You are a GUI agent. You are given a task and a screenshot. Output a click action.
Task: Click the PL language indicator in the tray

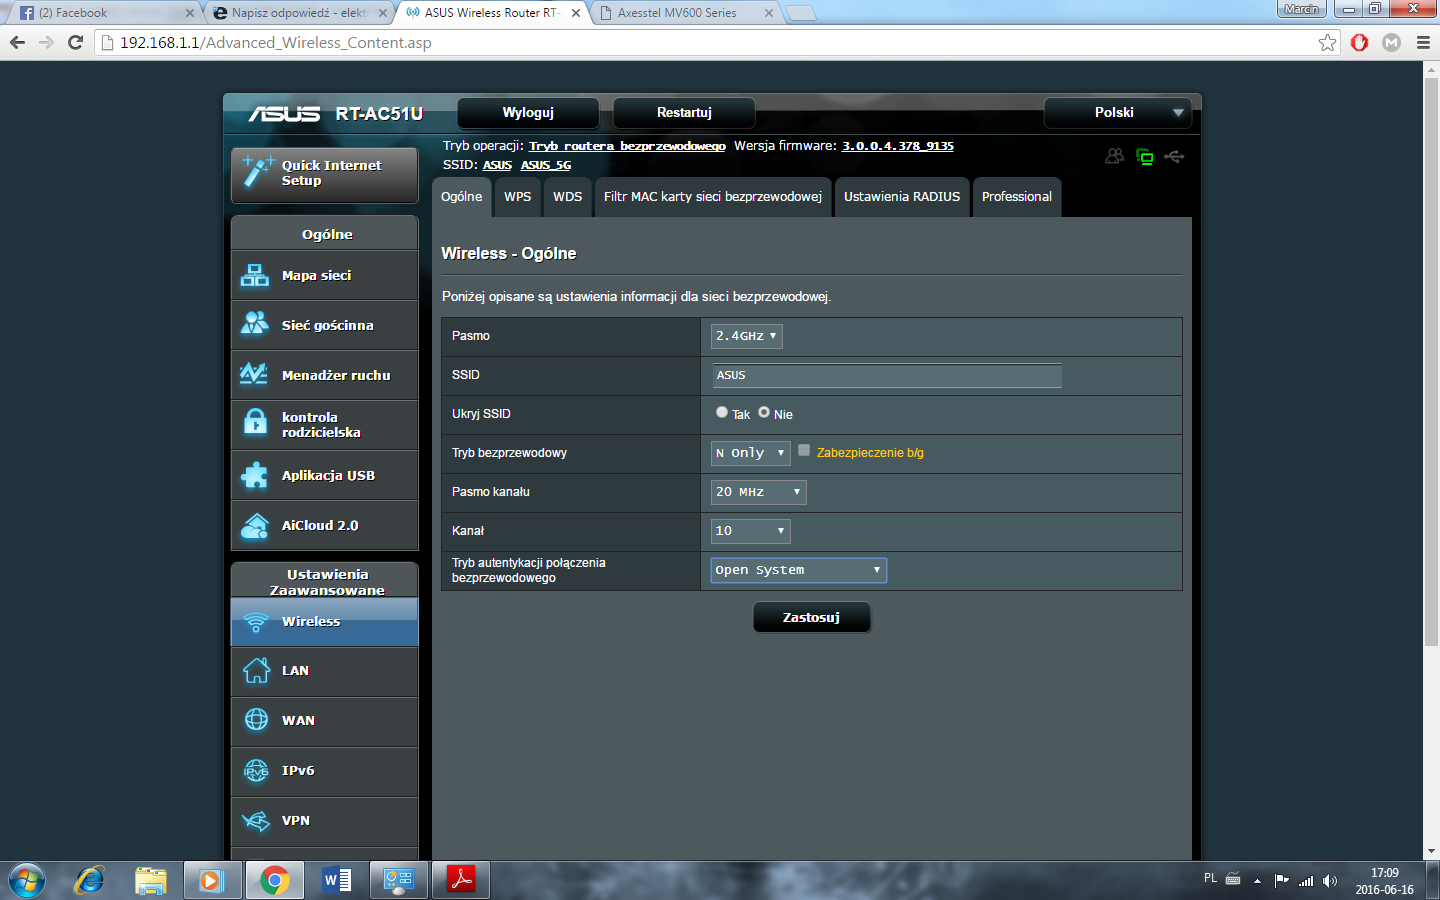click(x=1210, y=878)
